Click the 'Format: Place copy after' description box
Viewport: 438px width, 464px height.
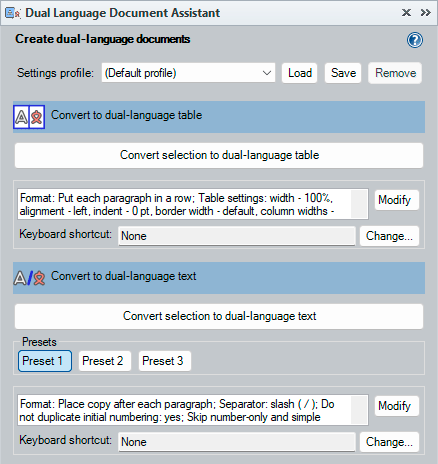coord(193,410)
